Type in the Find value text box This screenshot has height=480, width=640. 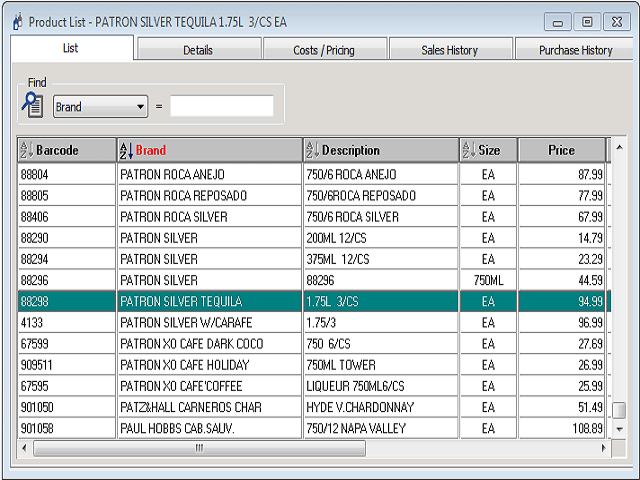[x=221, y=106]
